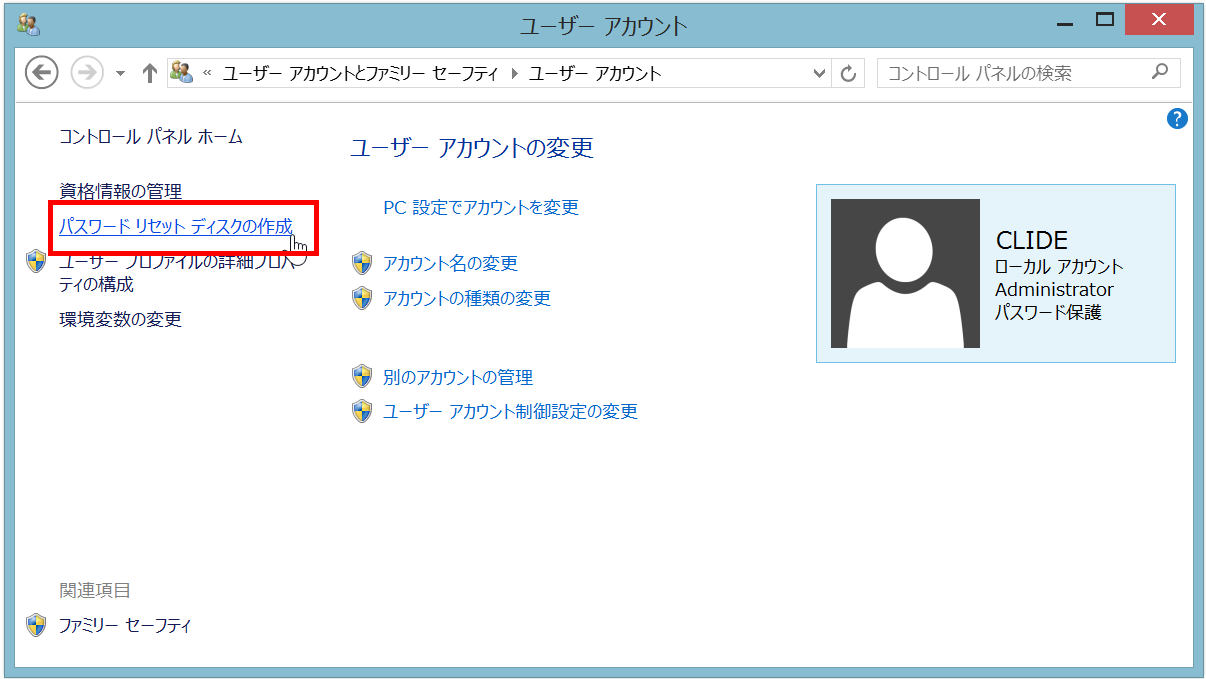
Task: Click the shield icon beside 別のアカウントの管理
Action: (x=362, y=377)
